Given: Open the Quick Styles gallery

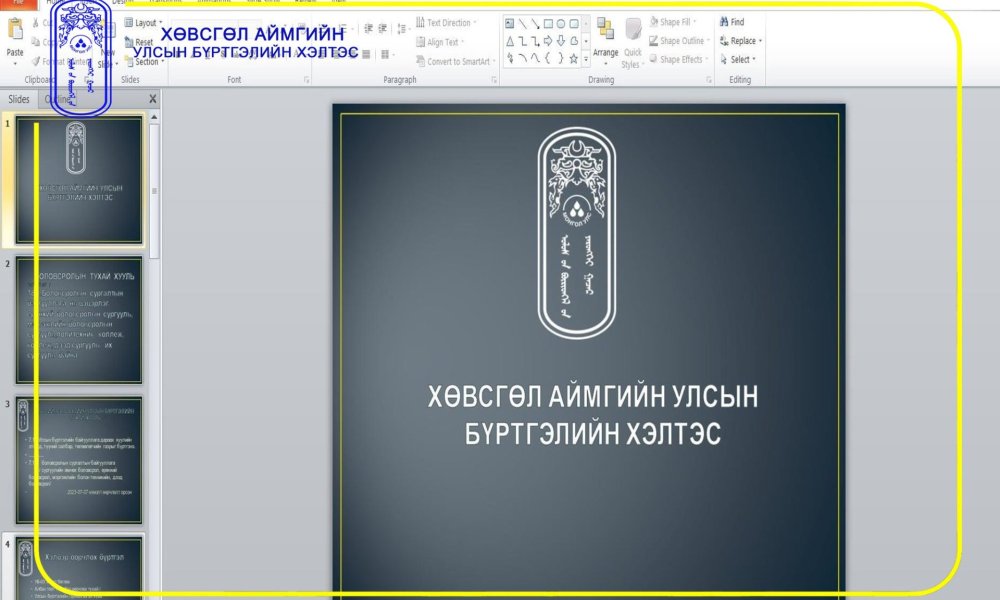Looking at the screenshot, I should 633,43.
